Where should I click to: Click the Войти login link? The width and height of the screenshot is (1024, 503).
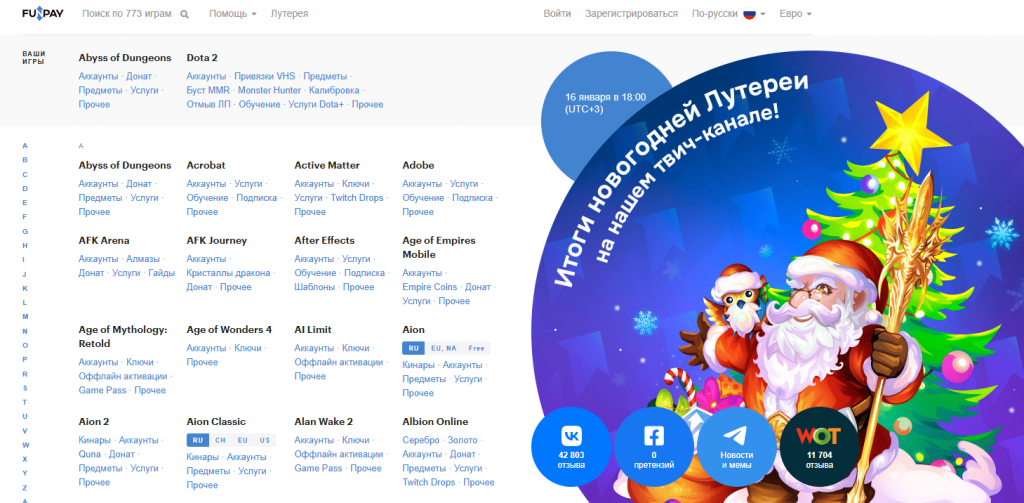pyautogui.click(x=557, y=14)
